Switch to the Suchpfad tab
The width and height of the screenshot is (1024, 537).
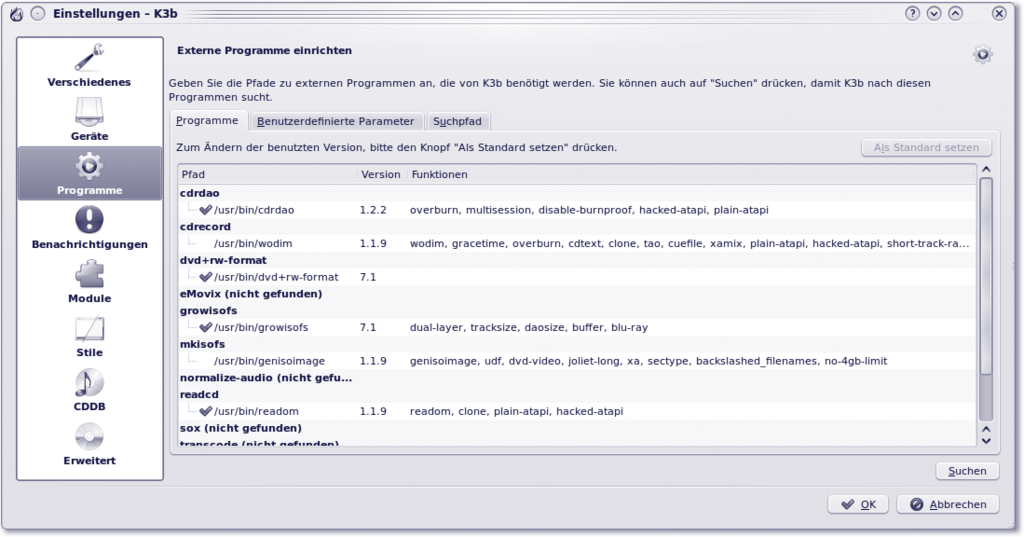point(458,121)
